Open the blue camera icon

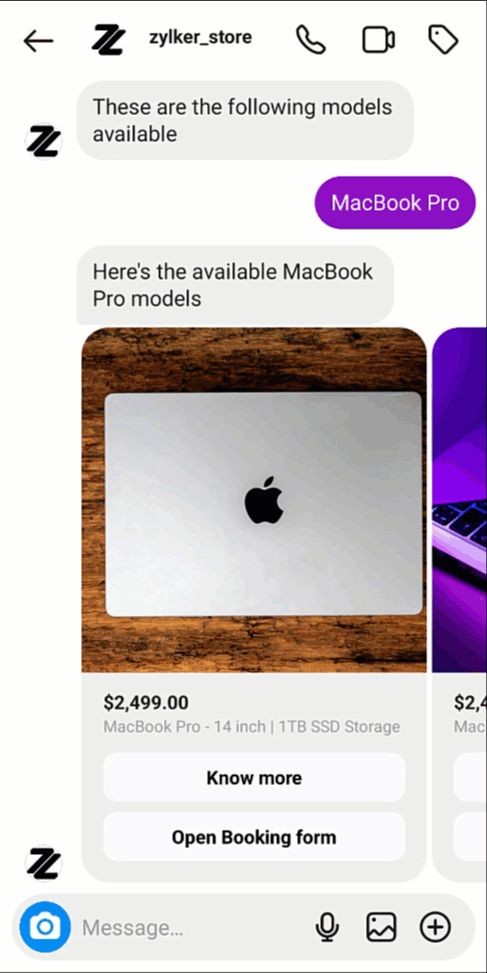point(45,927)
